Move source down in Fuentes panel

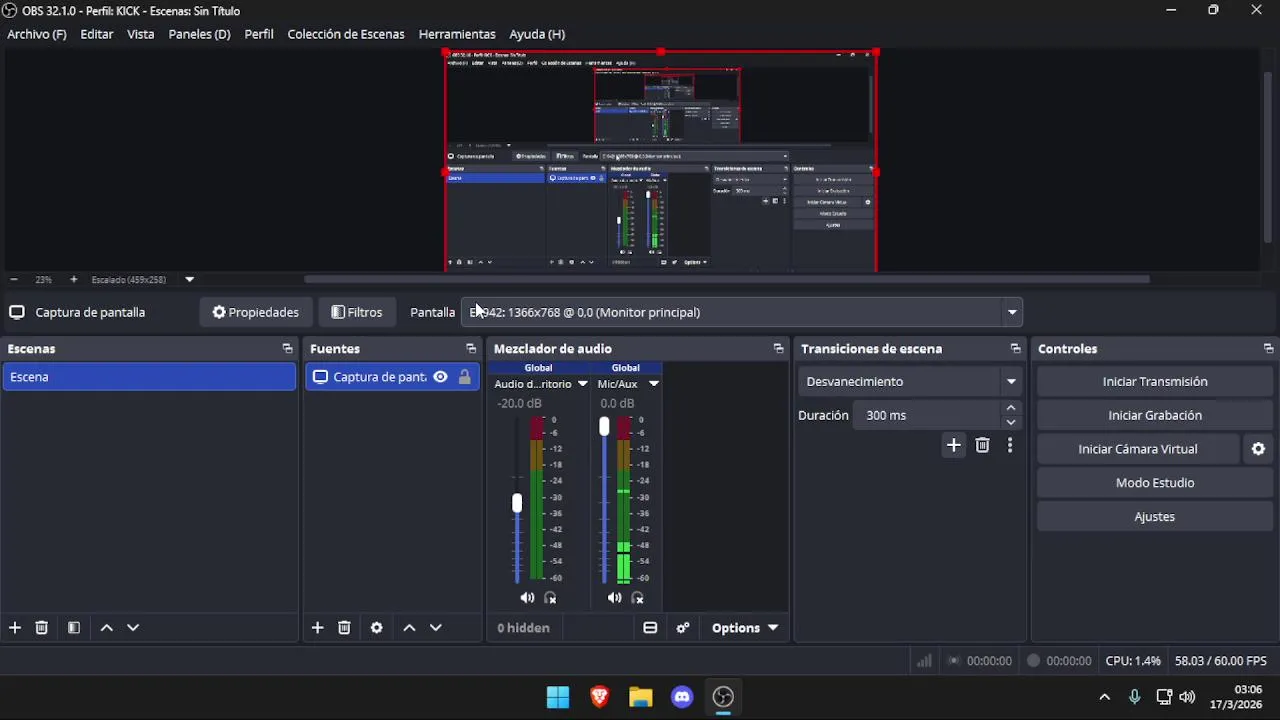click(x=436, y=628)
